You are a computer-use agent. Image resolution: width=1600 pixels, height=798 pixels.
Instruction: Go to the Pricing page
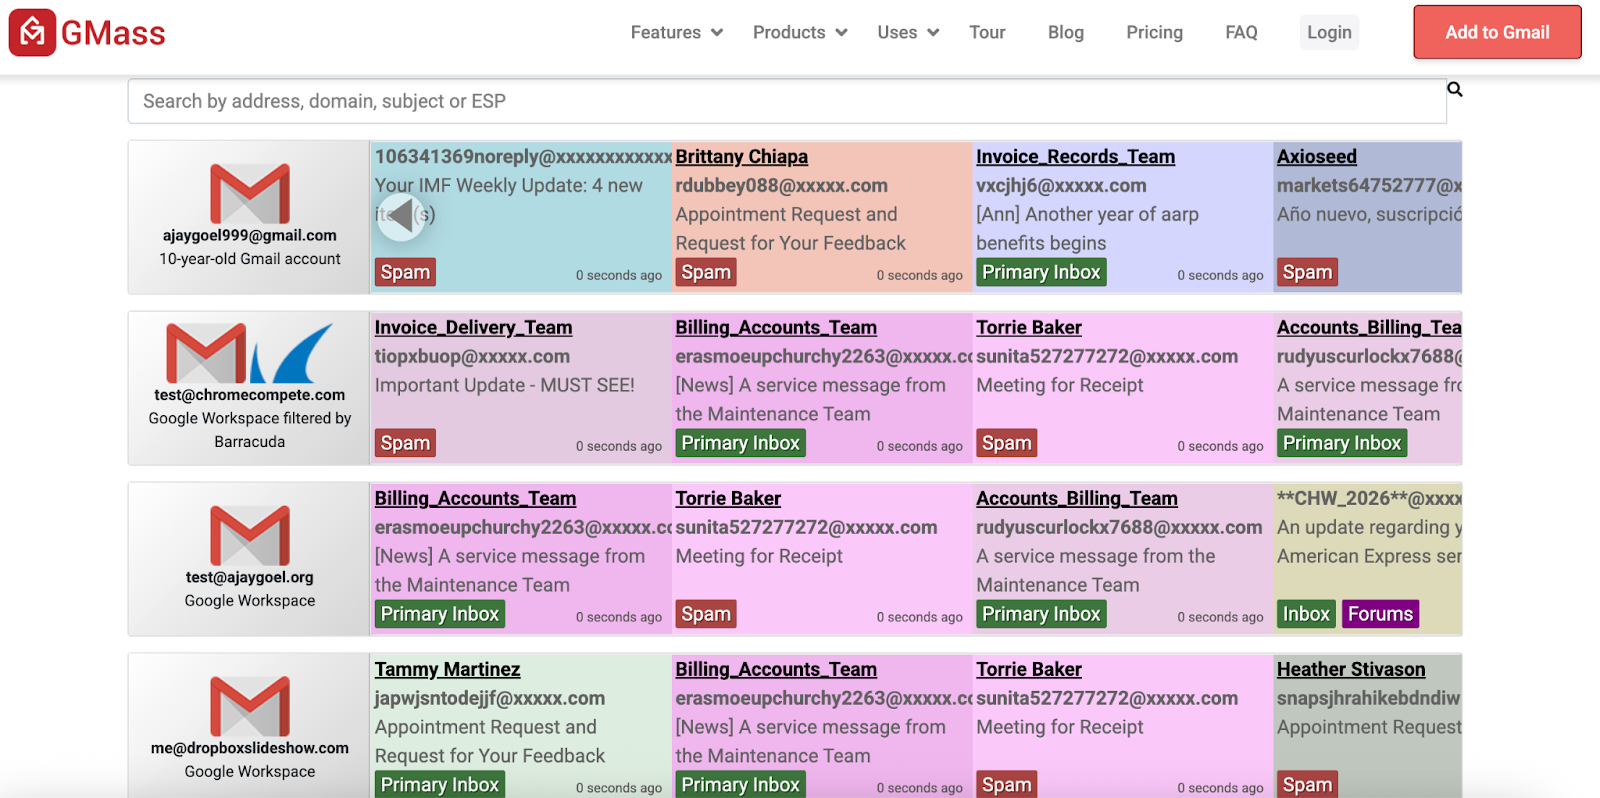coord(1154,32)
